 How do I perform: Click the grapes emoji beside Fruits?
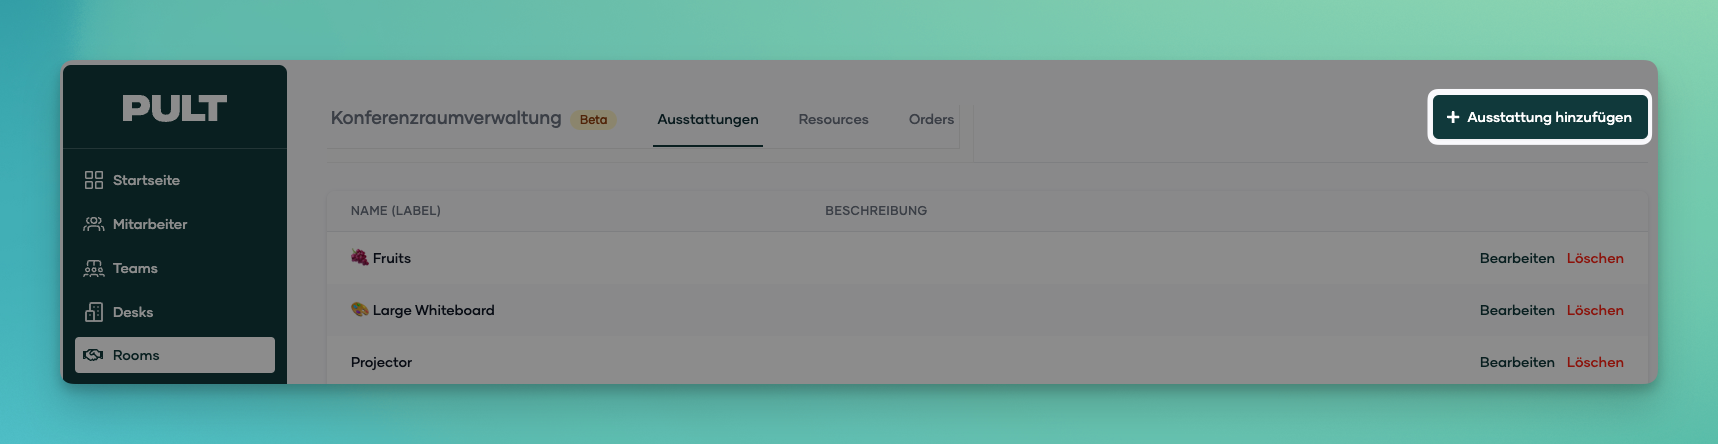(359, 258)
